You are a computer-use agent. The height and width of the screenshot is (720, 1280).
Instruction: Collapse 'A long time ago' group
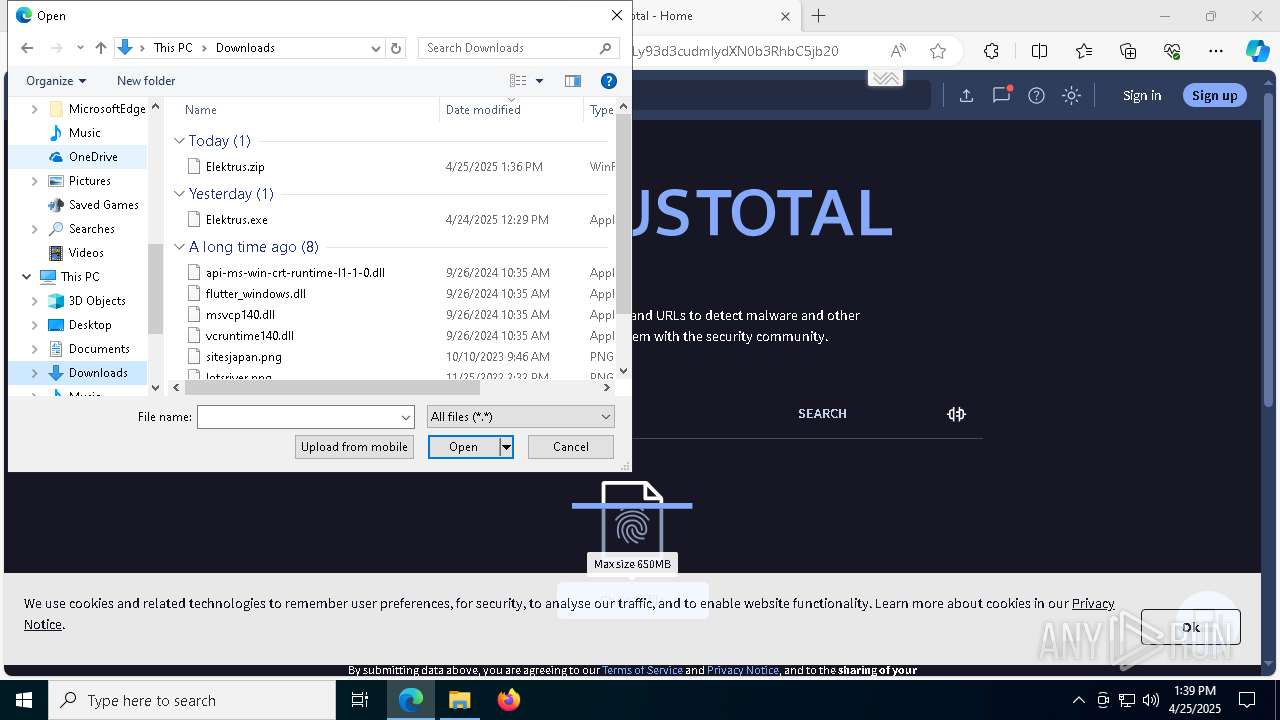pyautogui.click(x=180, y=247)
